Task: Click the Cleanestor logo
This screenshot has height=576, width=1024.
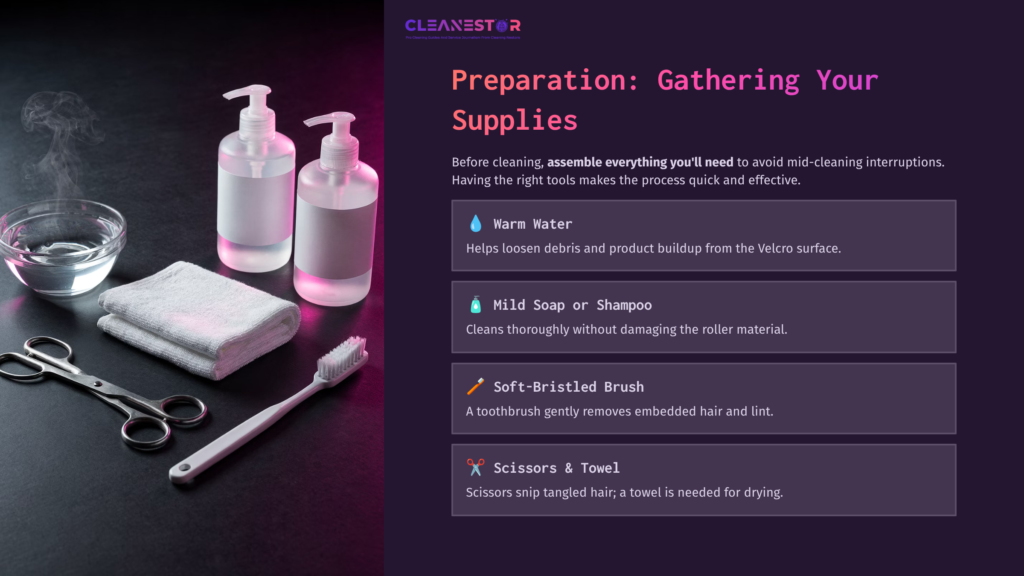Action: coord(462,27)
